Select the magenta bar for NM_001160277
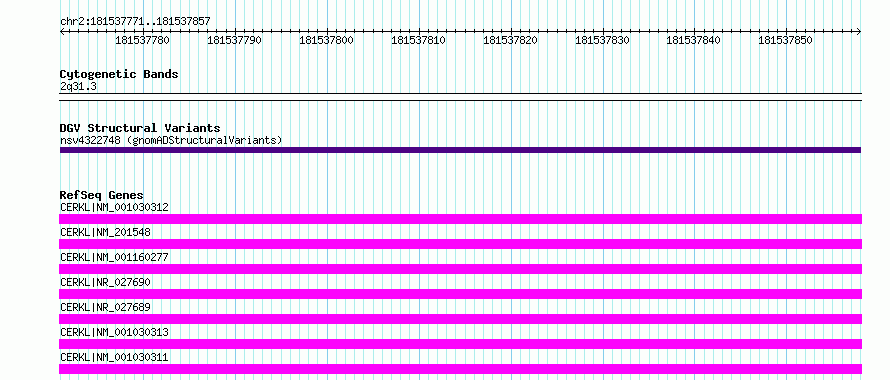Image resolution: width=890 pixels, height=380 pixels. click(460, 269)
